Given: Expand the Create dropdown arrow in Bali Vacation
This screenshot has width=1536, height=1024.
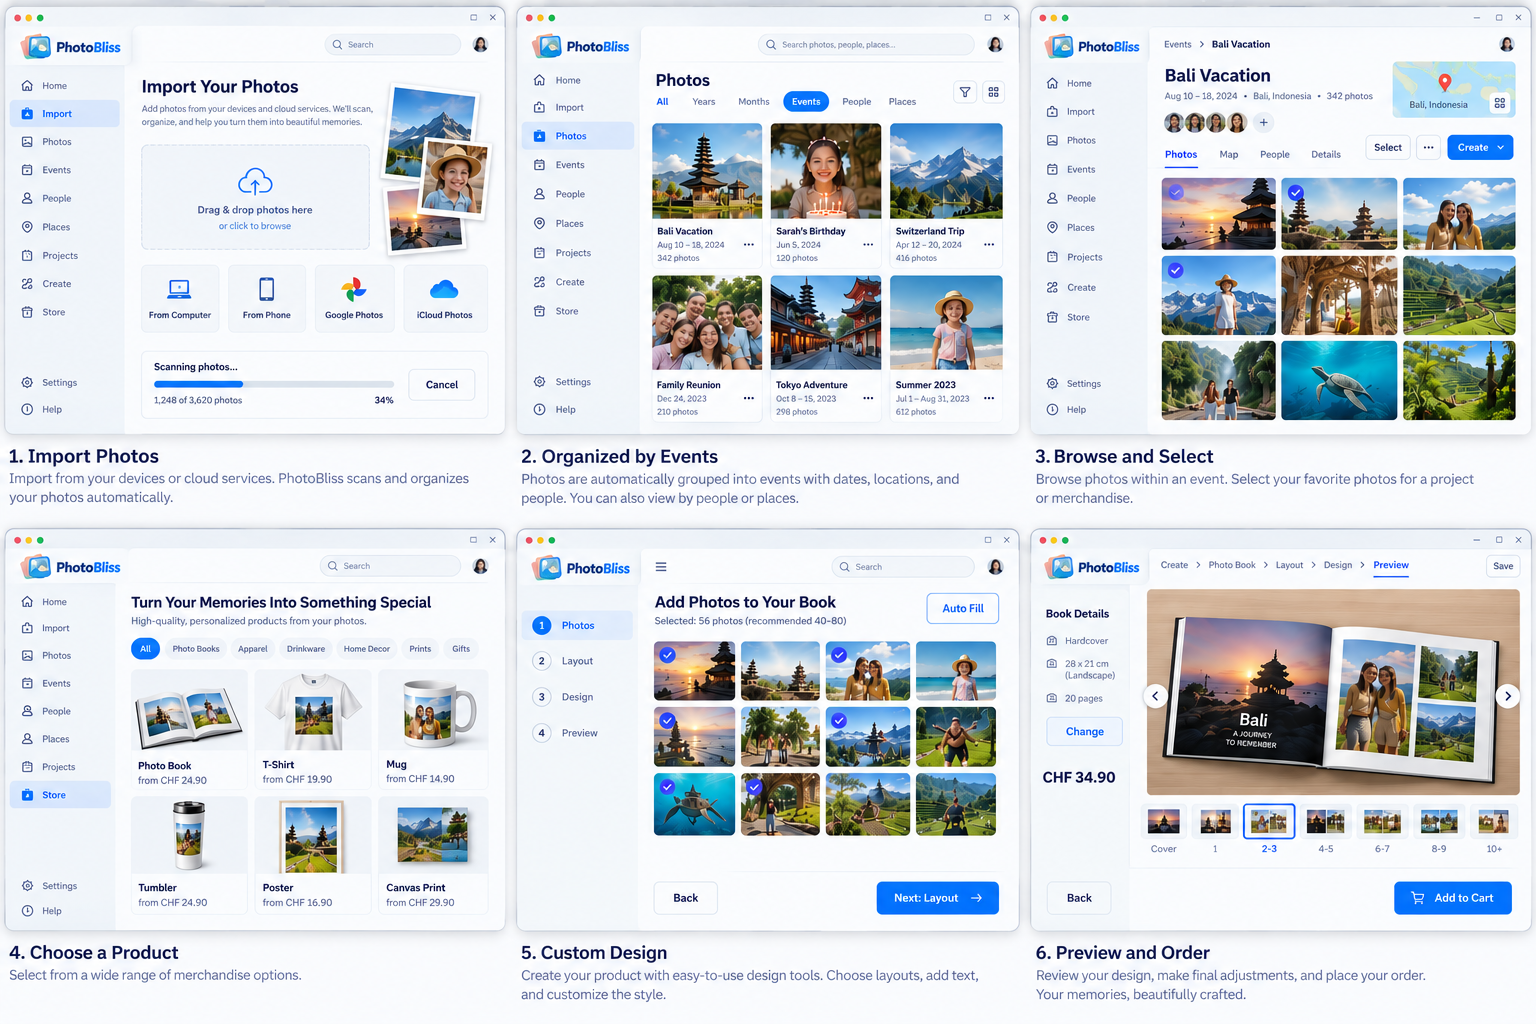Looking at the screenshot, I should pos(1501,148).
